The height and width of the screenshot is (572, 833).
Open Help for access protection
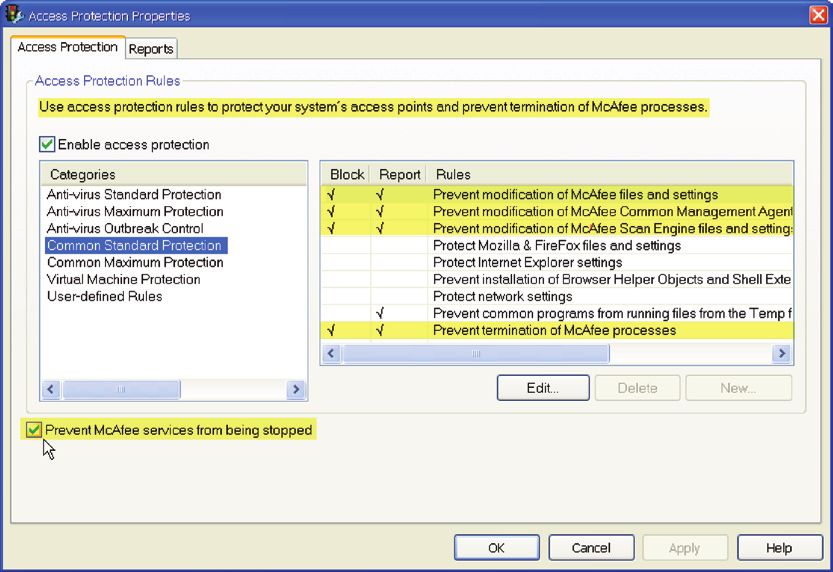pos(779,548)
